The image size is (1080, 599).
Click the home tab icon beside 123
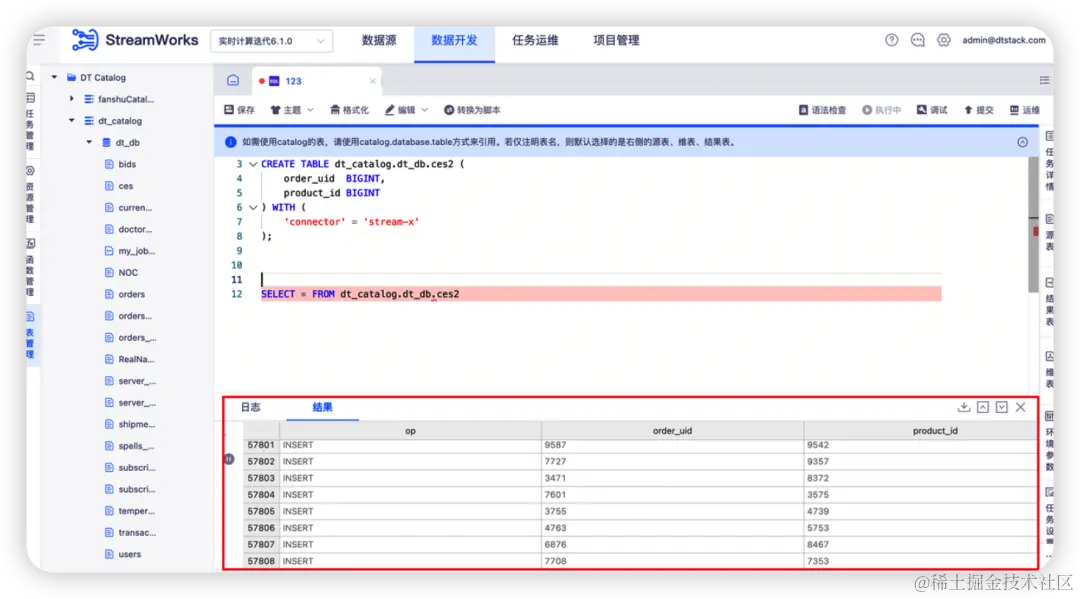(x=233, y=81)
